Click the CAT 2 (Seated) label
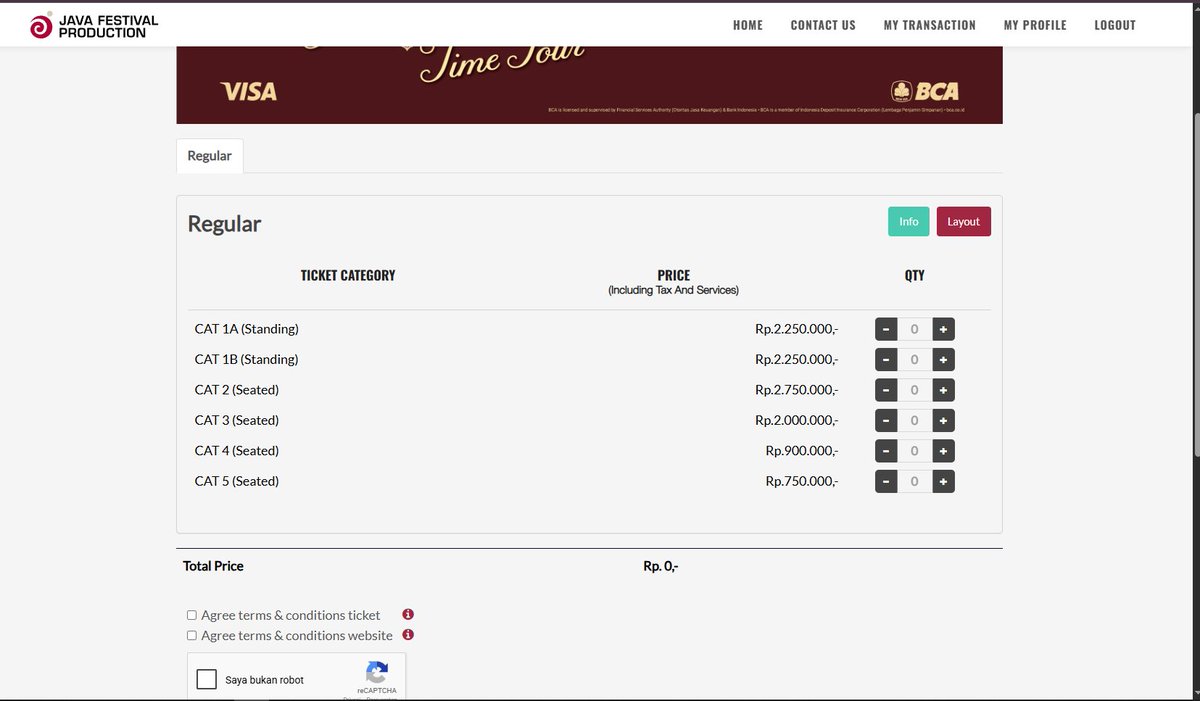The width and height of the screenshot is (1200, 701). click(236, 390)
